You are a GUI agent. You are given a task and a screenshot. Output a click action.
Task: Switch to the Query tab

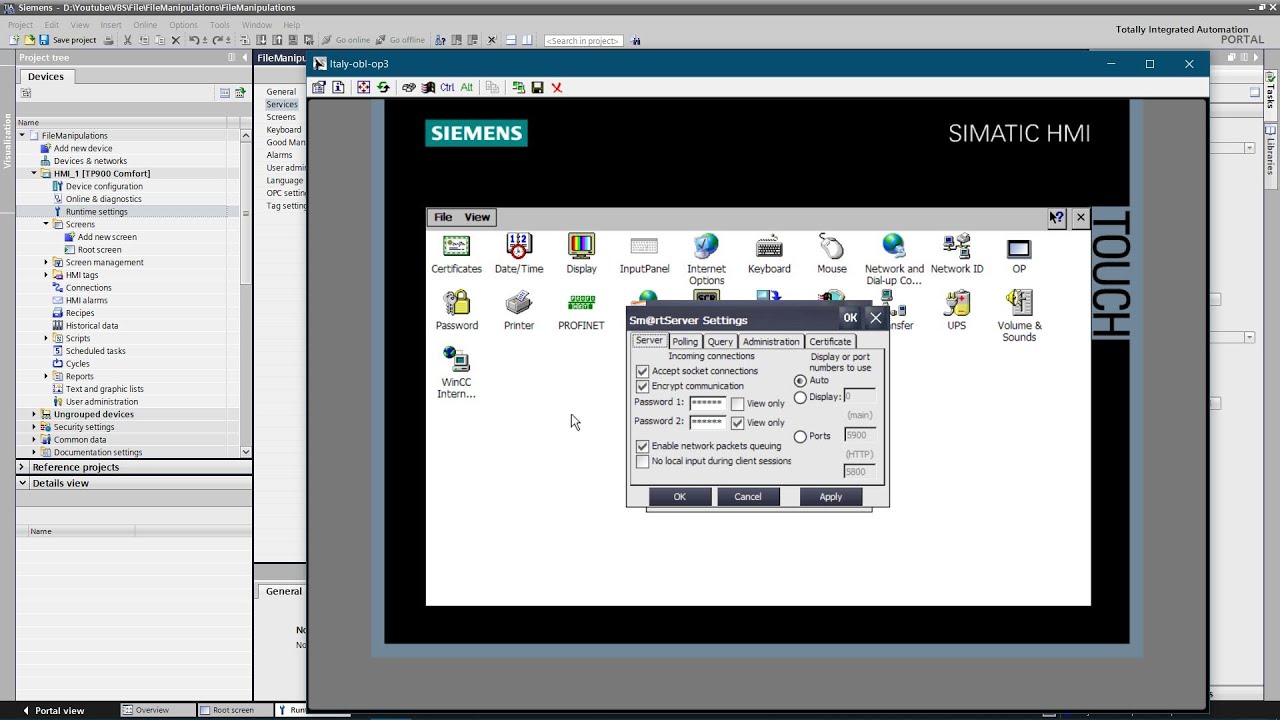720,342
